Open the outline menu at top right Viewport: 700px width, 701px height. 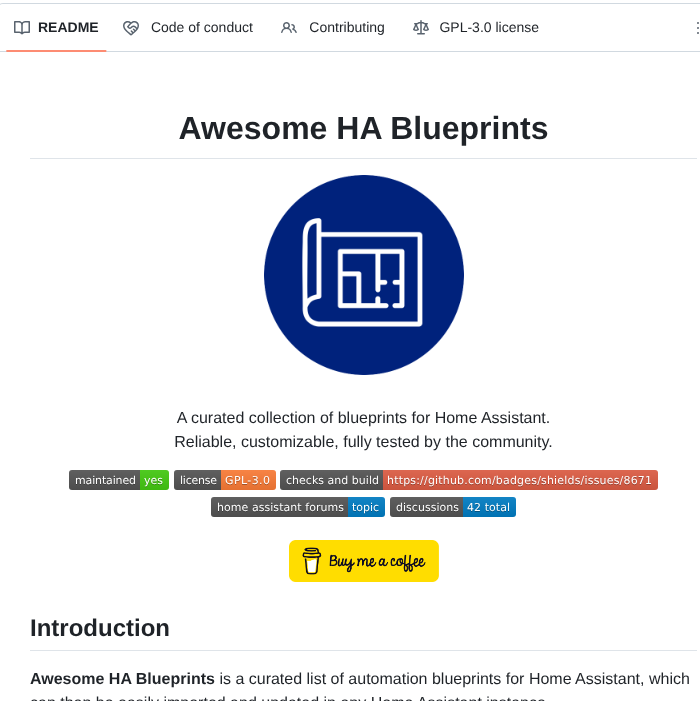[696, 28]
